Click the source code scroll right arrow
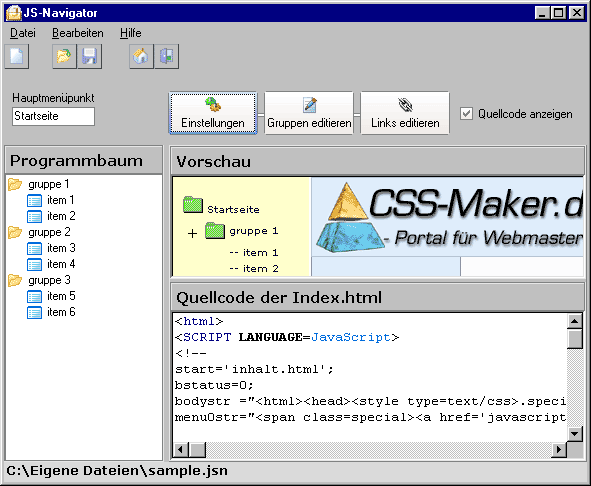The width and height of the screenshot is (591, 486). 559,449
